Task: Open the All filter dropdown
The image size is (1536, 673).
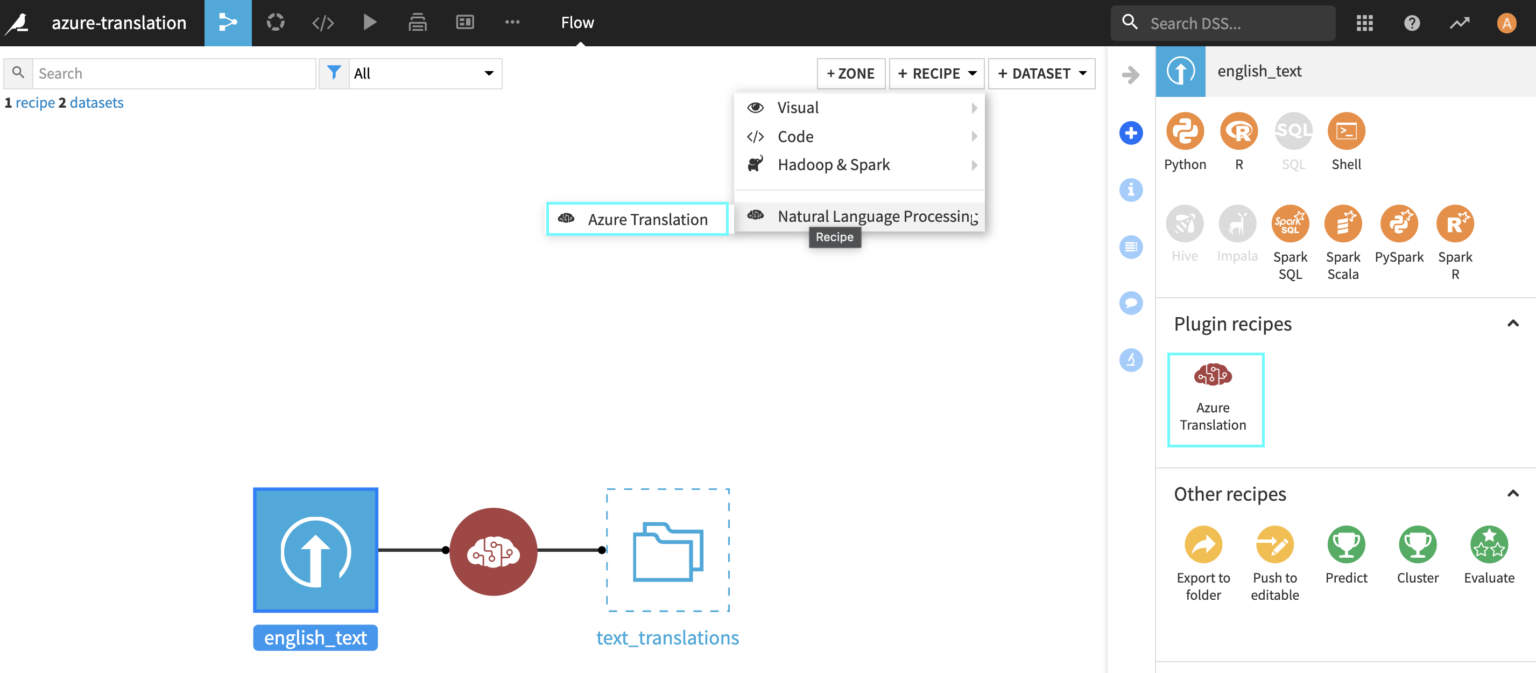Action: 424,73
